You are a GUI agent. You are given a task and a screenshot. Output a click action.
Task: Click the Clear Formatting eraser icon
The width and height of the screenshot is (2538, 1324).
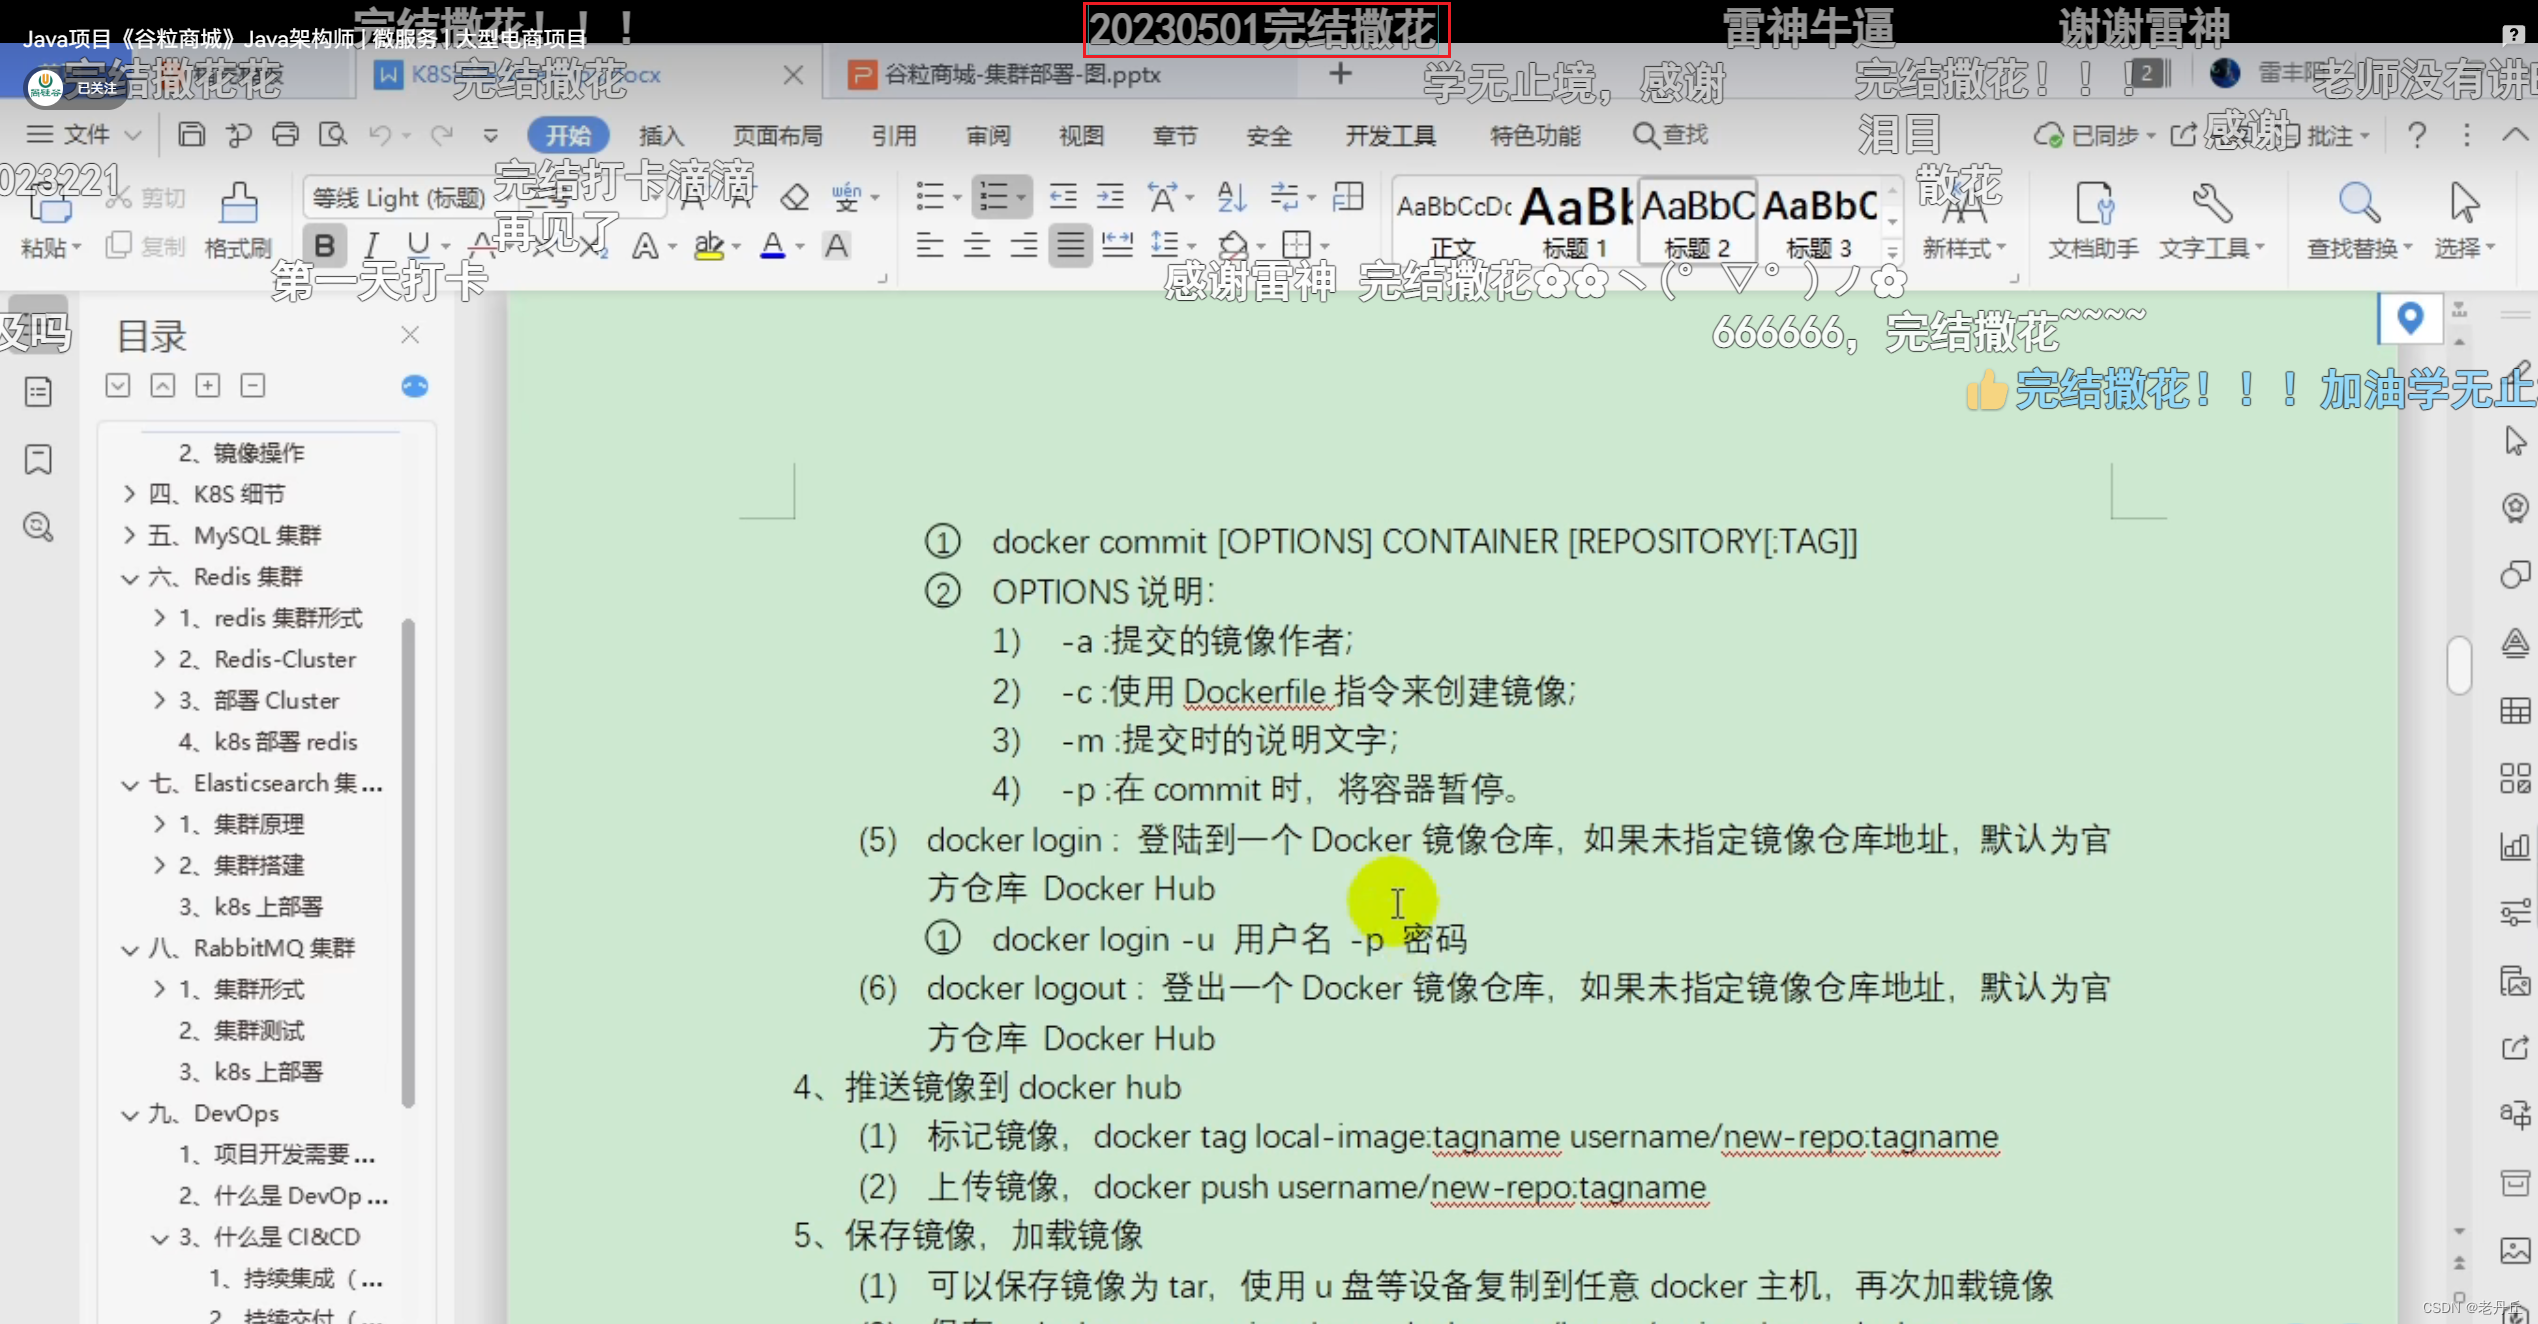coord(795,197)
